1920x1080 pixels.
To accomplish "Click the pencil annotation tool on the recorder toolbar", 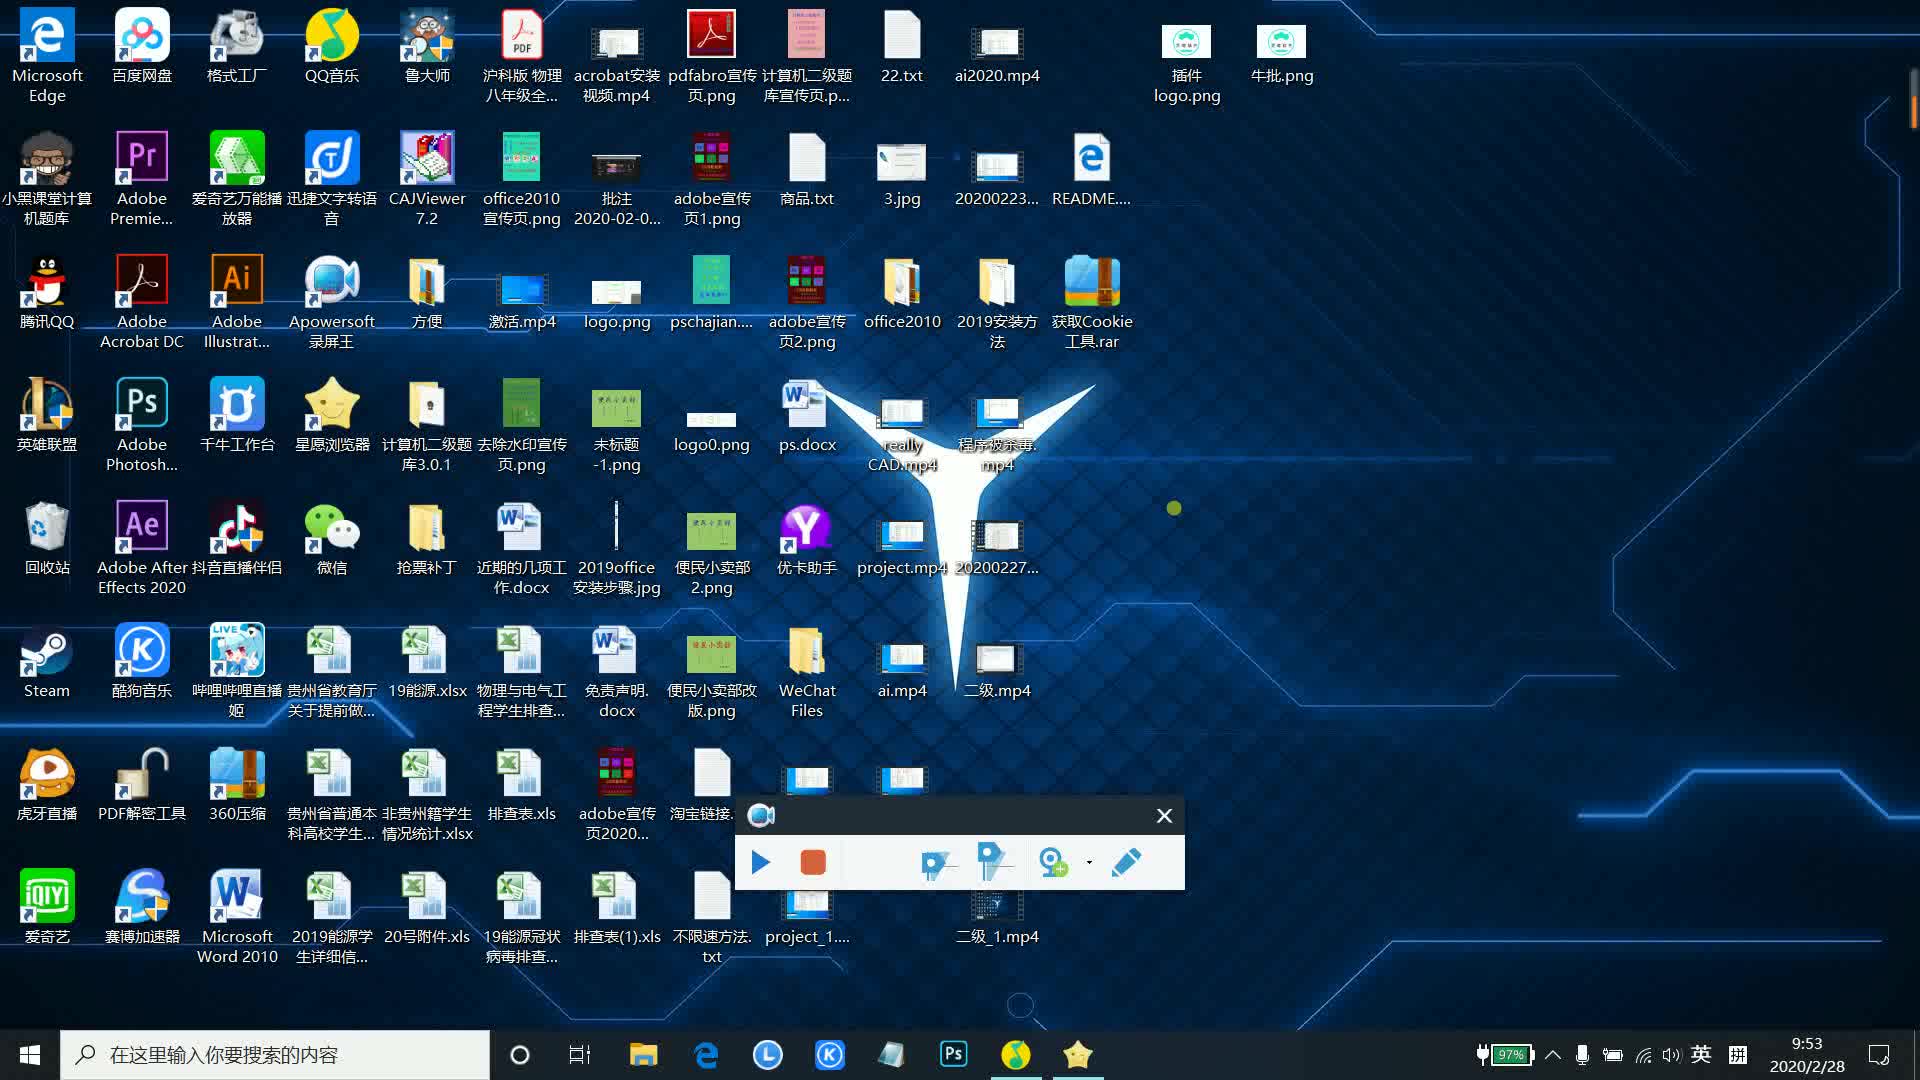I will [x=1126, y=862].
